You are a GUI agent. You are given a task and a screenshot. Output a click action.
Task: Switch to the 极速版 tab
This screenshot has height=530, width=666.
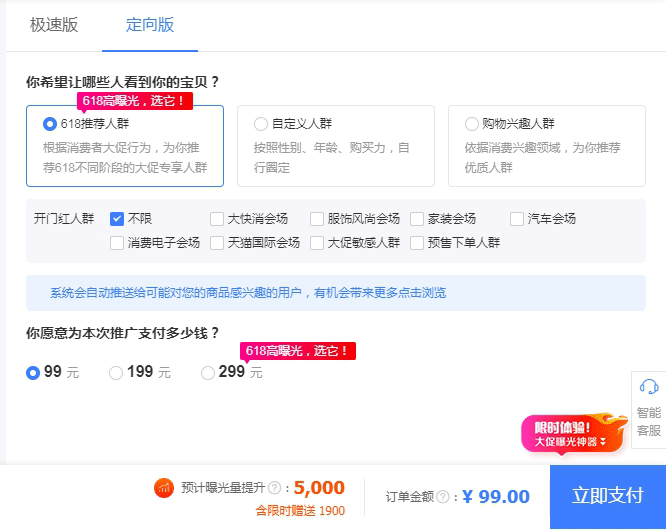tap(54, 25)
